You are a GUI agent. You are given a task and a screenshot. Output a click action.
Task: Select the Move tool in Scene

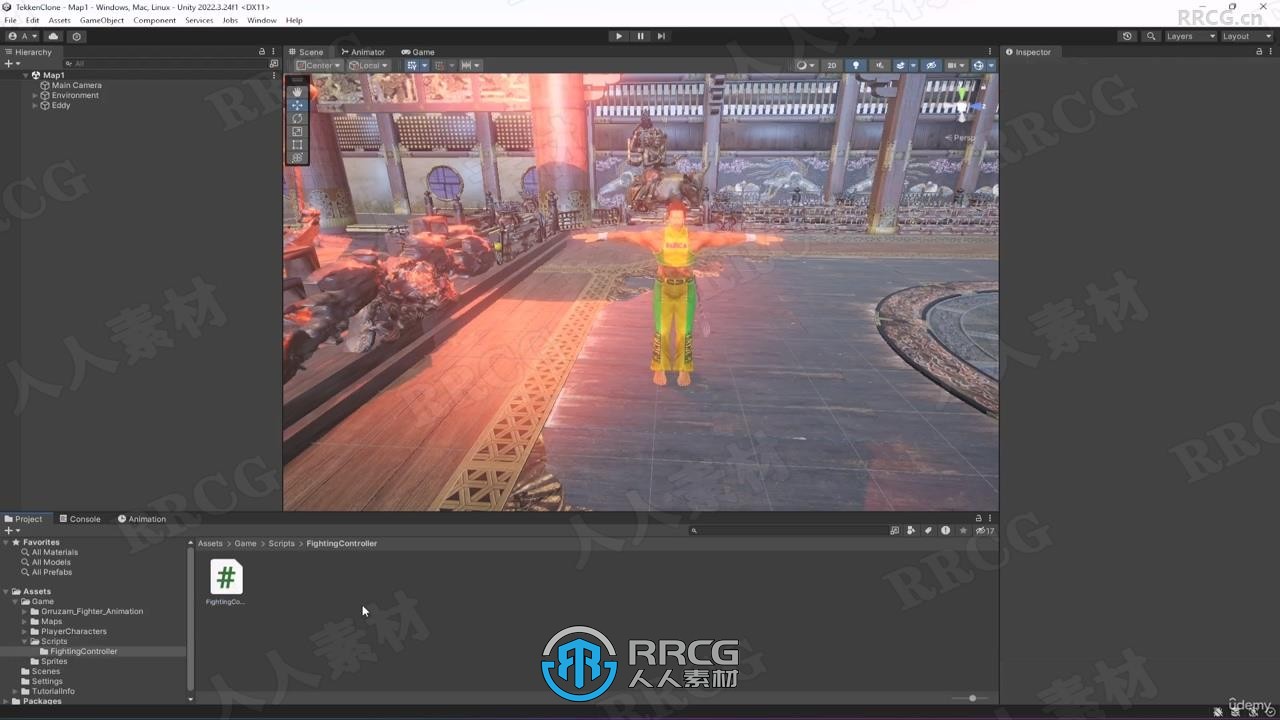click(x=297, y=105)
